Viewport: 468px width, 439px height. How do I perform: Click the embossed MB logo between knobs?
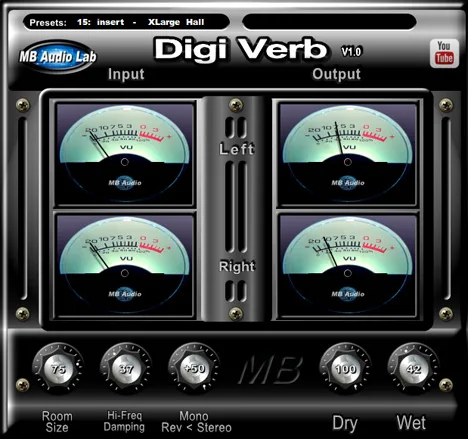click(271, 369)
